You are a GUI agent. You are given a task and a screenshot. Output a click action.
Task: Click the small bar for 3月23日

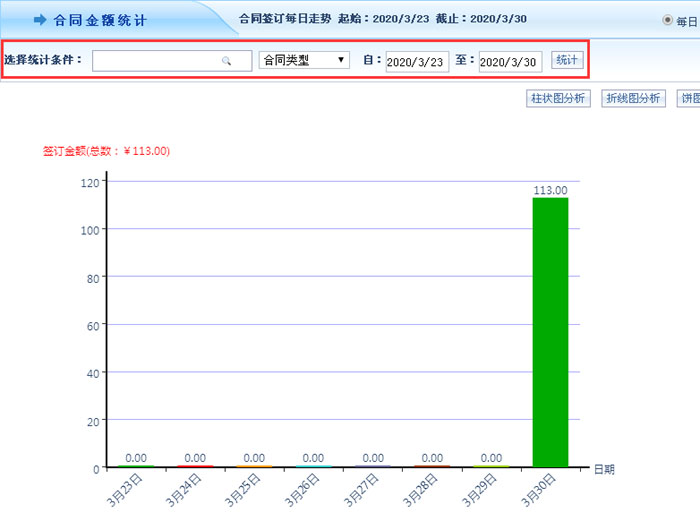click(136, 466)
